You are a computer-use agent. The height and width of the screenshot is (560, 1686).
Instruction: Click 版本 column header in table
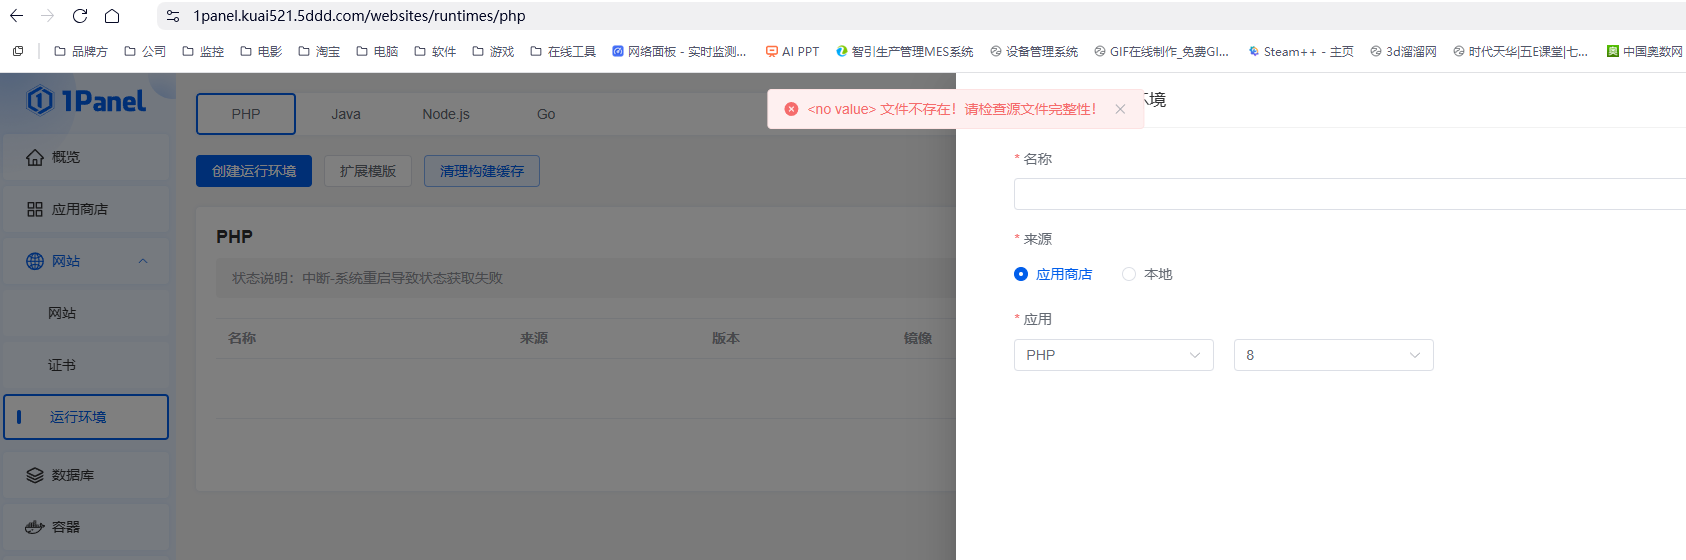726,338
